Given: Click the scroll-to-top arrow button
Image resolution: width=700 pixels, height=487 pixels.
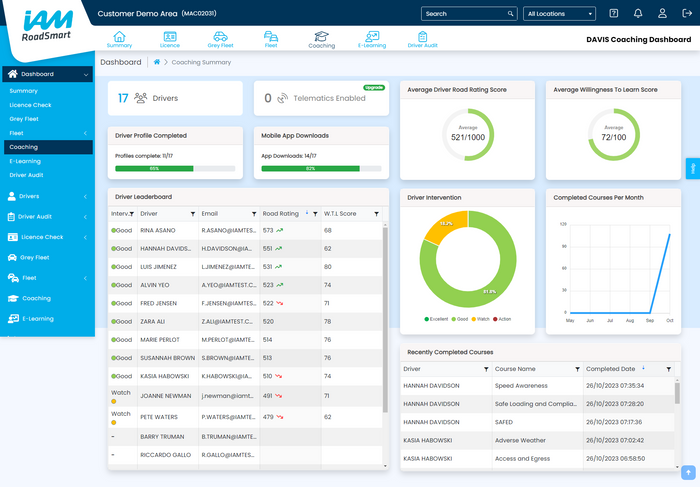Looking at the screenshot, I should (x=688, y=471).
